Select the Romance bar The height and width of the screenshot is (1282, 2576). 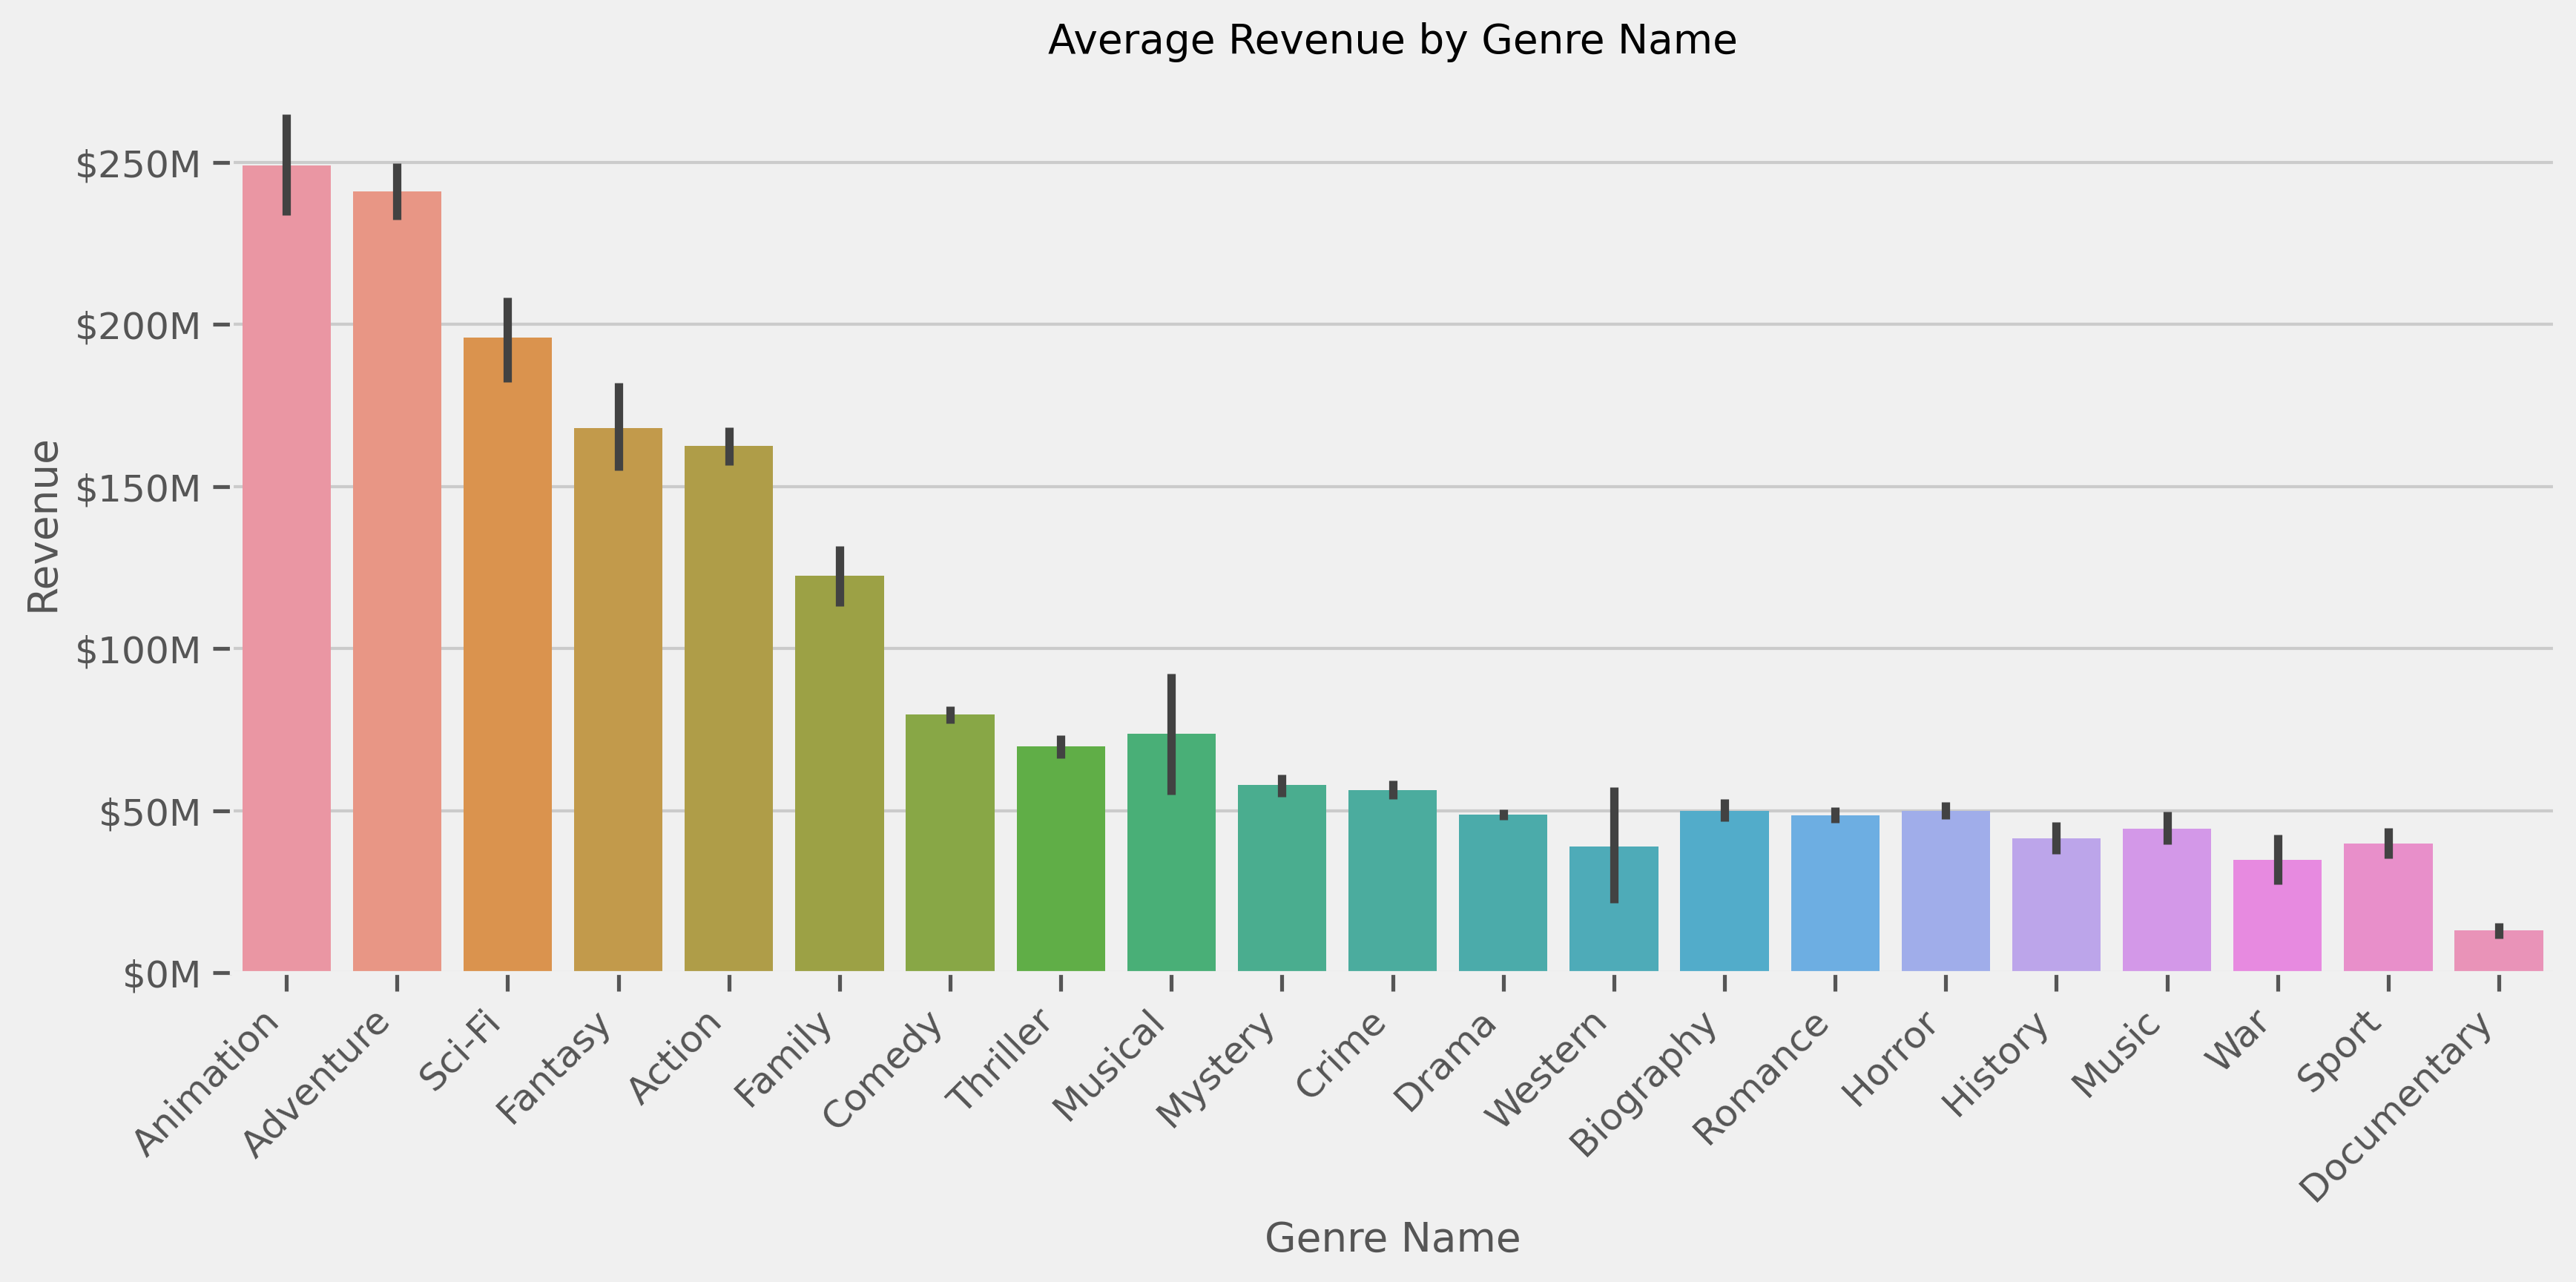click(x=1835, y=893)
